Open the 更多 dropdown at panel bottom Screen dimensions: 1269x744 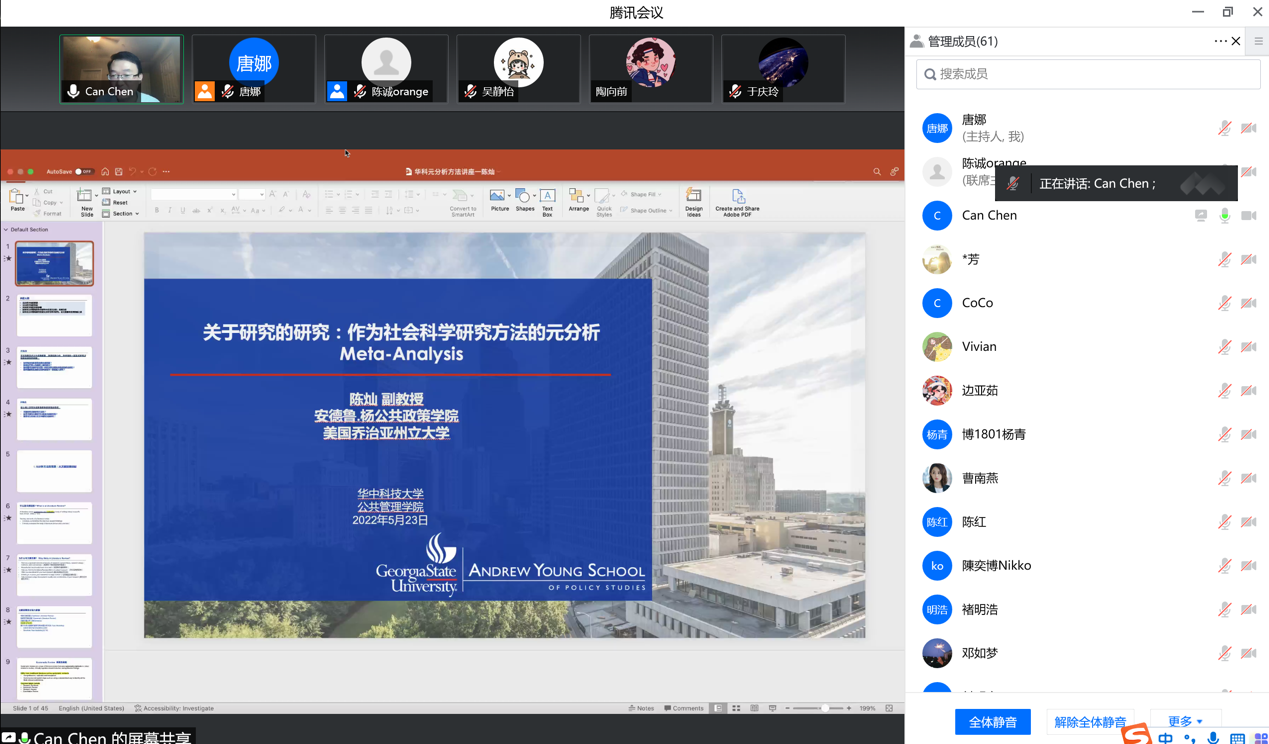click(1185, 721)
